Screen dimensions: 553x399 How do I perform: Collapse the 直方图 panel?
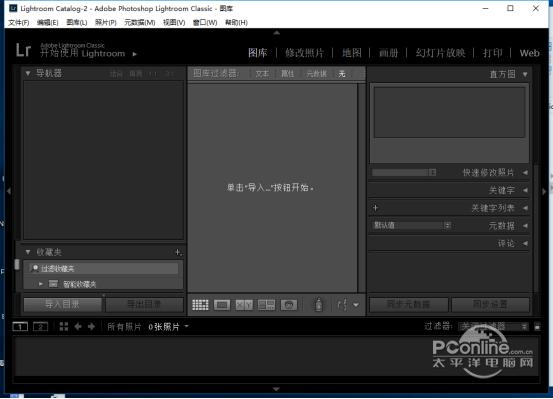coord(525,74)
